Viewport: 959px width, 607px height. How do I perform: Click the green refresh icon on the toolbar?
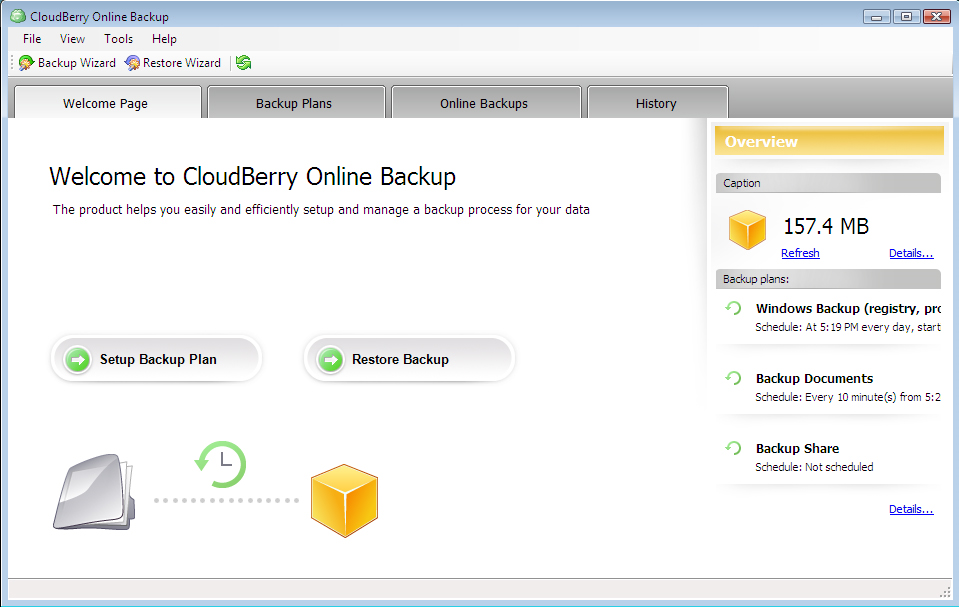click(x=243, y=62)
